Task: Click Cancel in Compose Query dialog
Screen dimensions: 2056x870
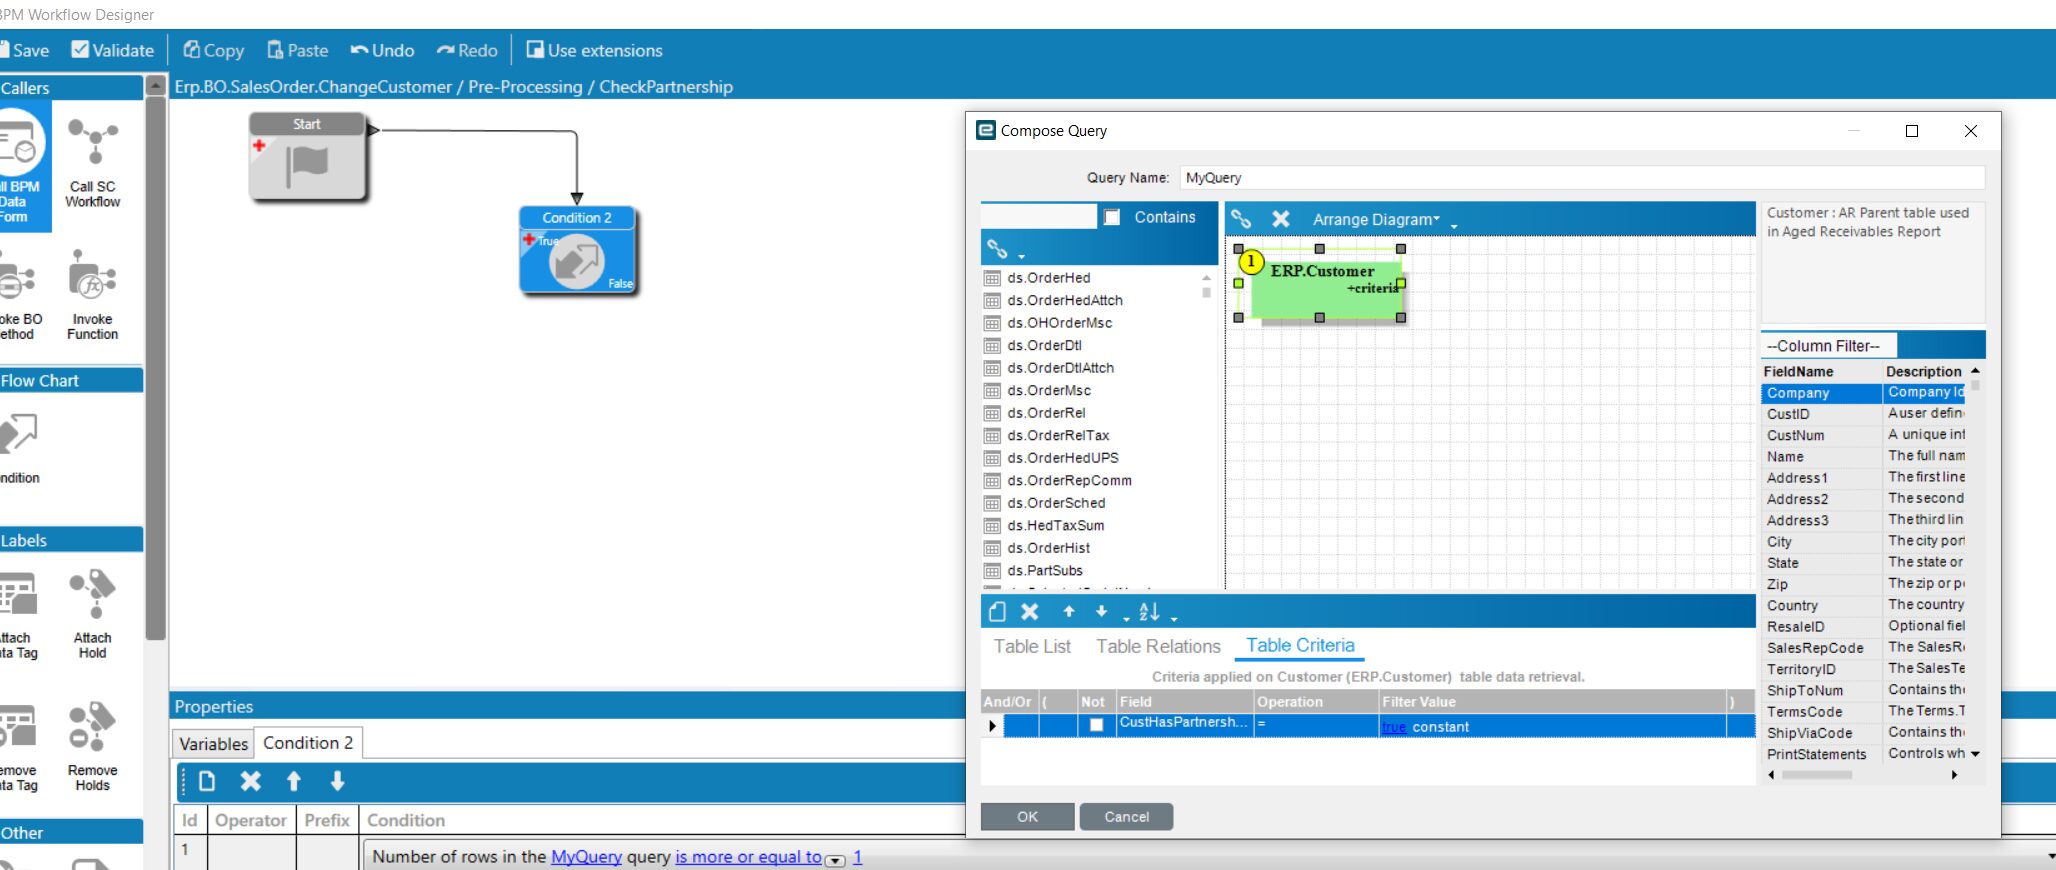Action: (x=1126, y=817)
